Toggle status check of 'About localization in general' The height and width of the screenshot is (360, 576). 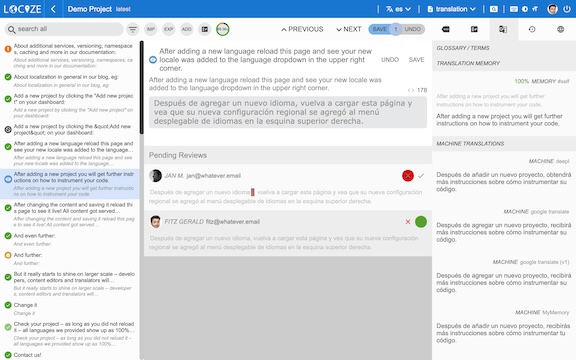(8, 77)
